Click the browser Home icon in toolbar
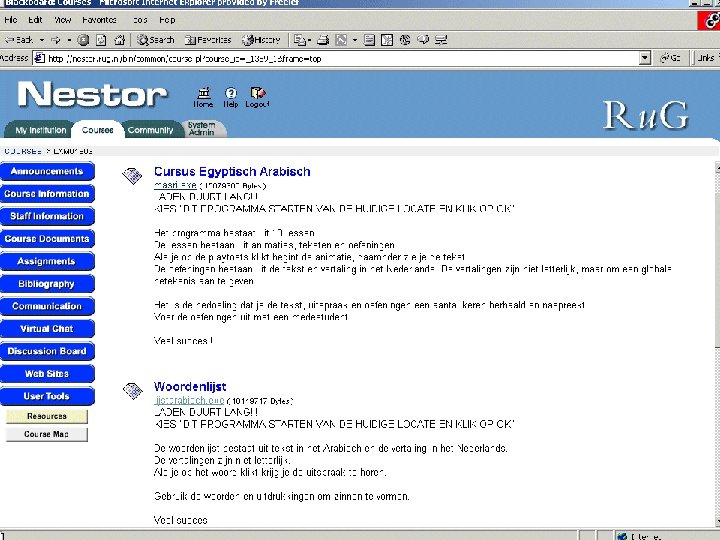Screen dimensions: 720x540 pos(119,40)
